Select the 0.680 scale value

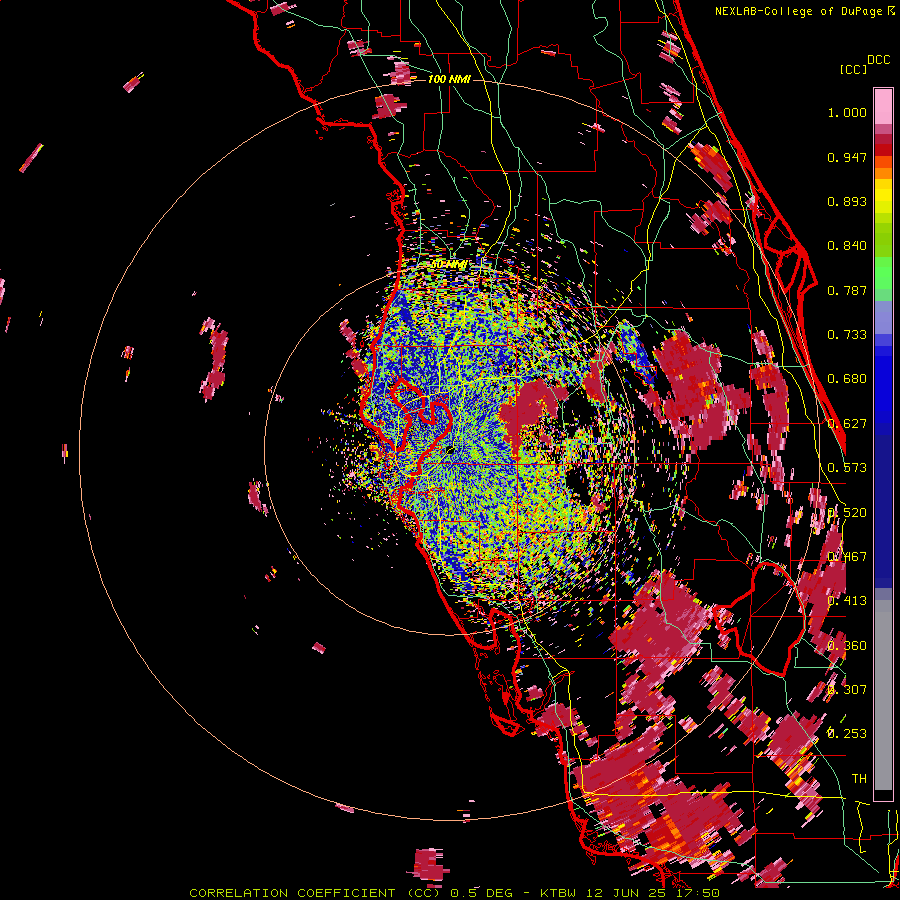pos(847,379)
